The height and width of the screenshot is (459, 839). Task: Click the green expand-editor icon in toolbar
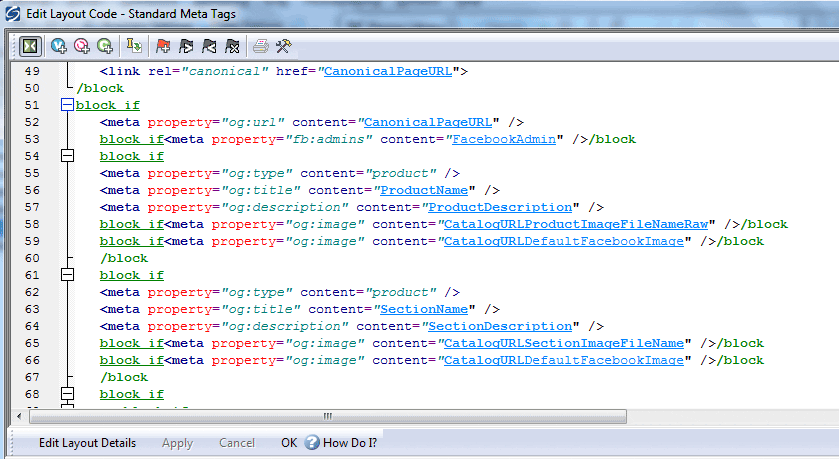pos(30,45)
